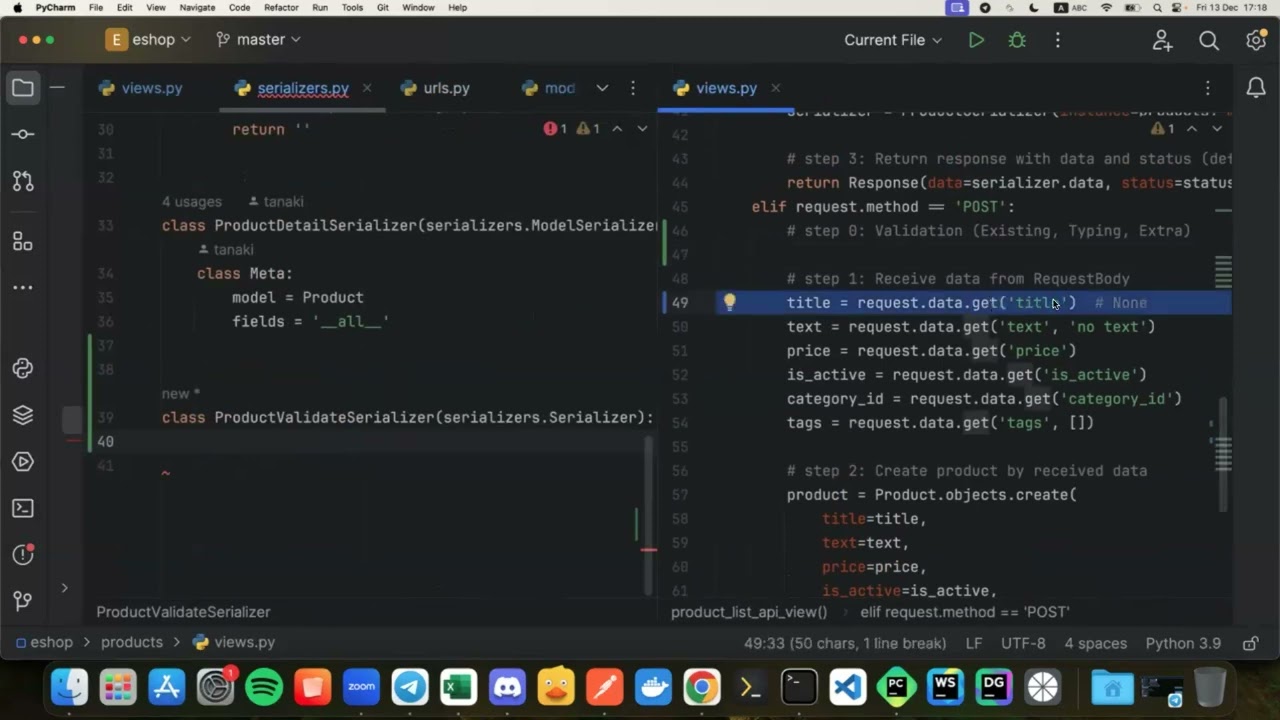Jump to previous highlighted problem in right views.py
The image size is (1280, 720).
(1192, 129)
